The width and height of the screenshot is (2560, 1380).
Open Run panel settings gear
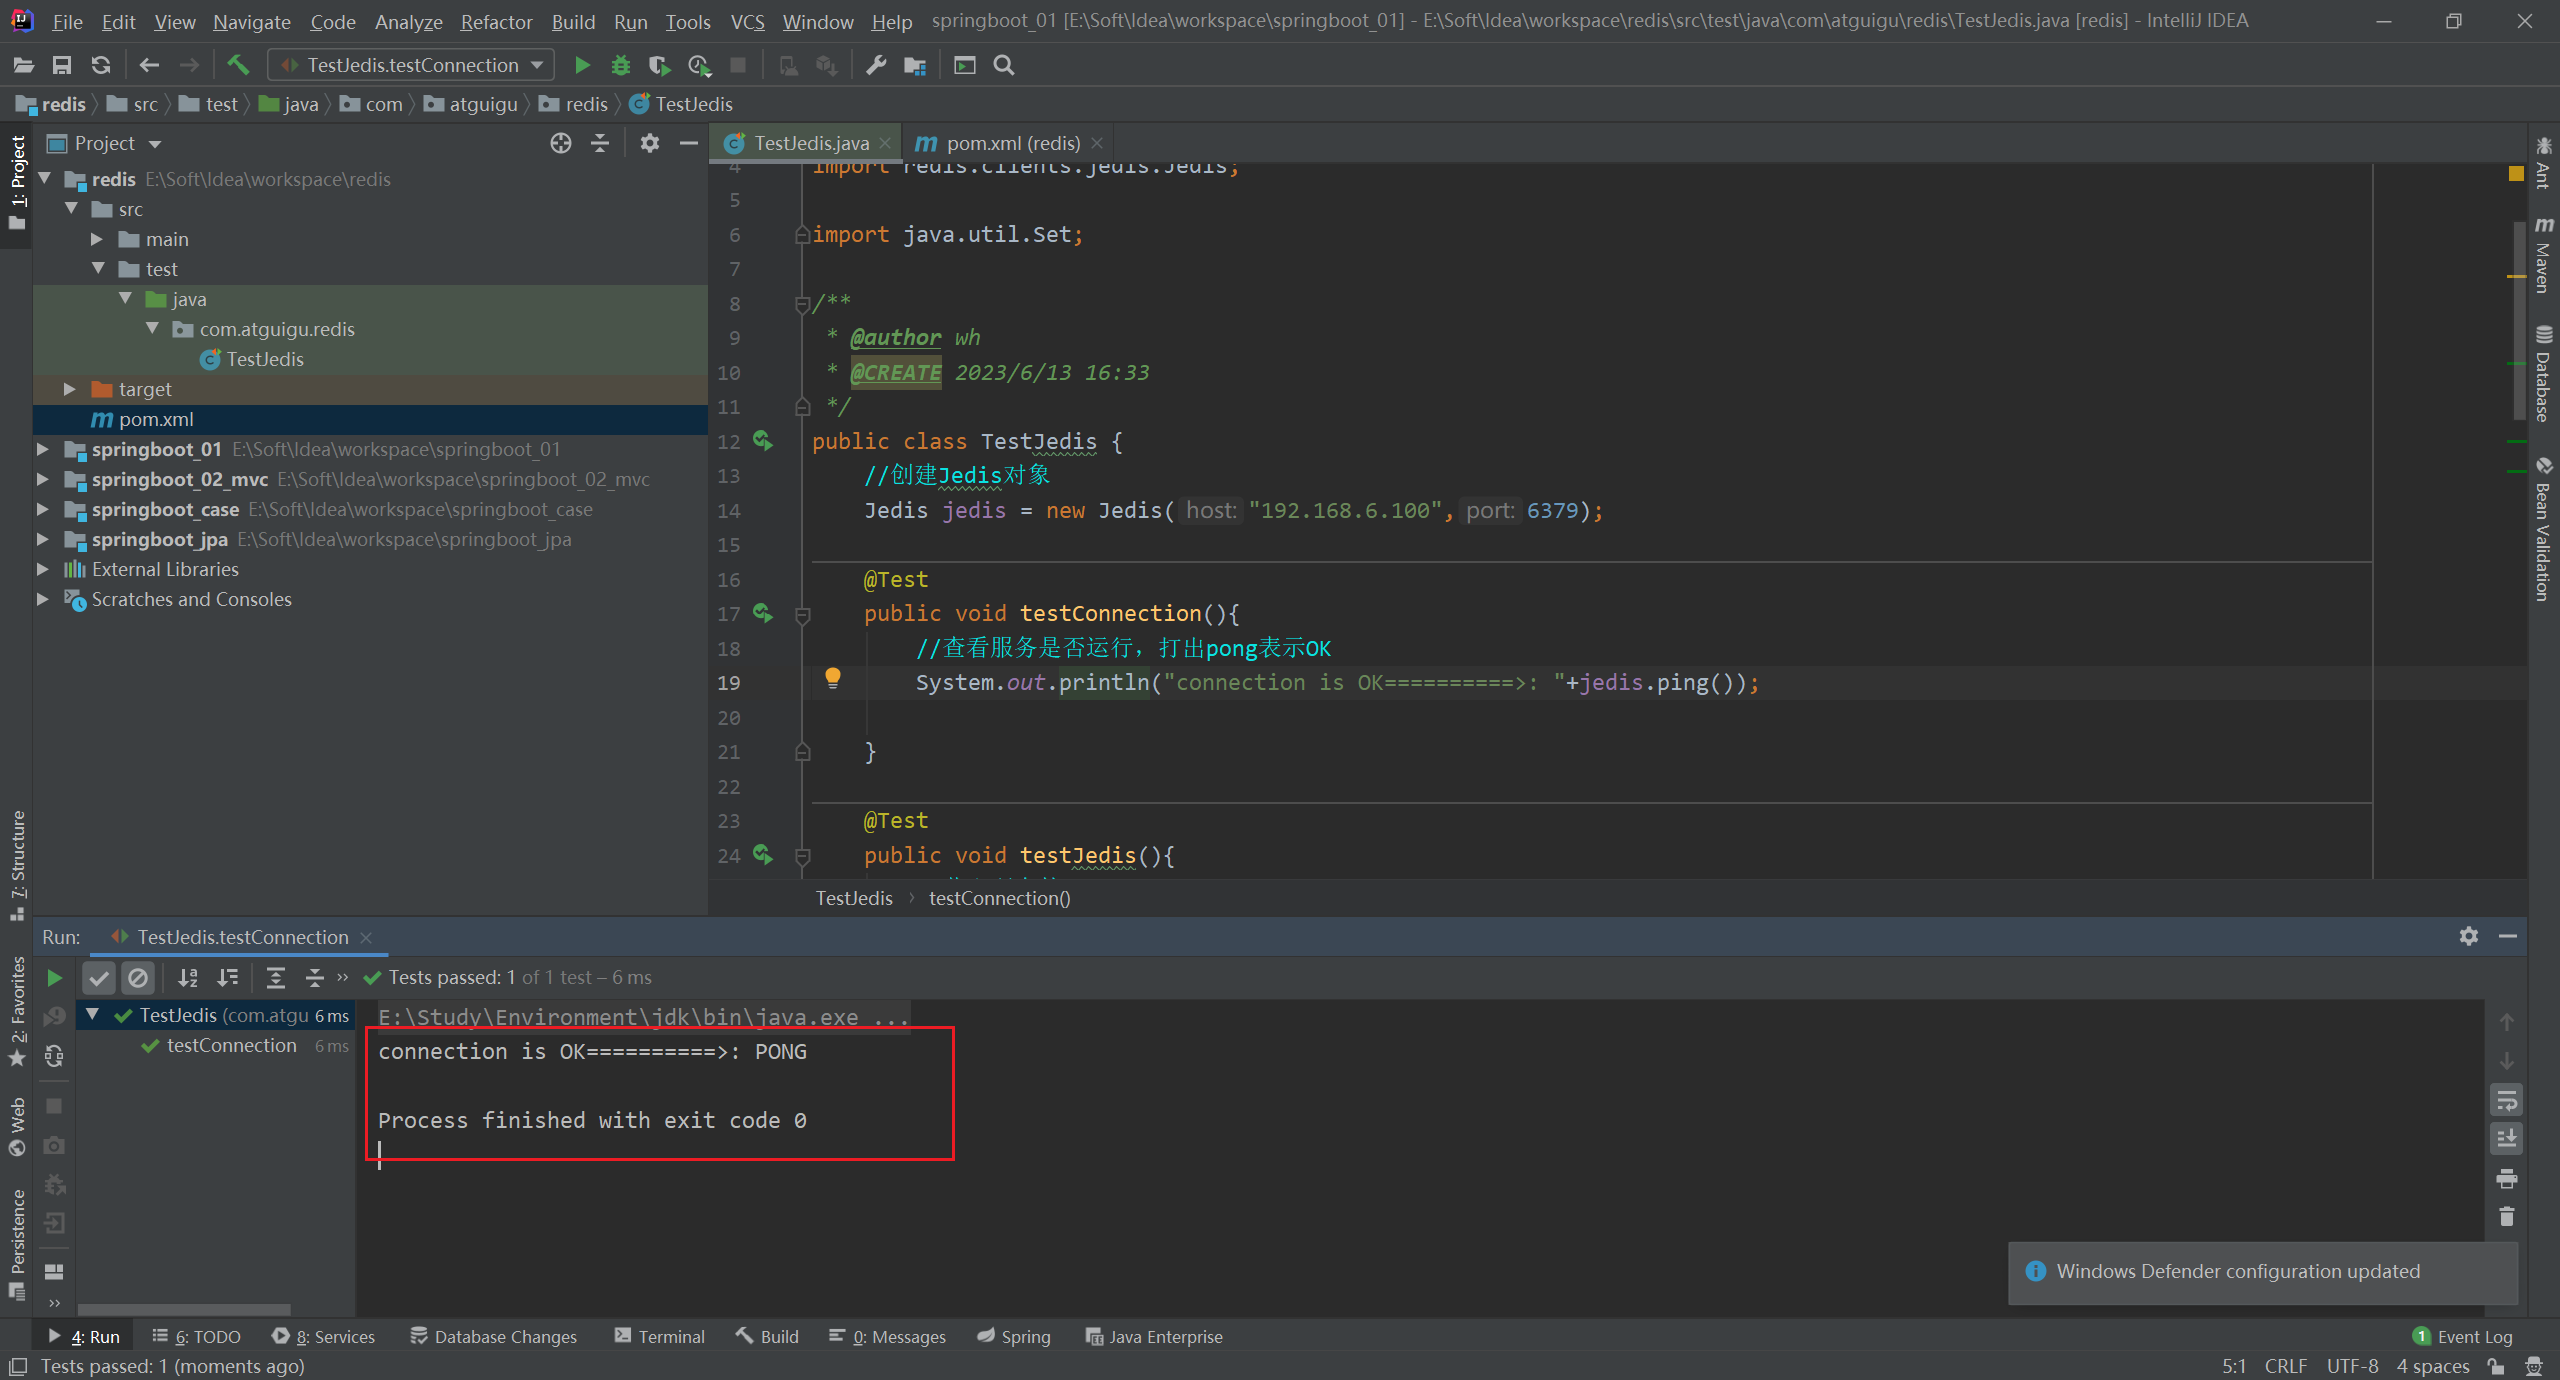[2469, 936]
